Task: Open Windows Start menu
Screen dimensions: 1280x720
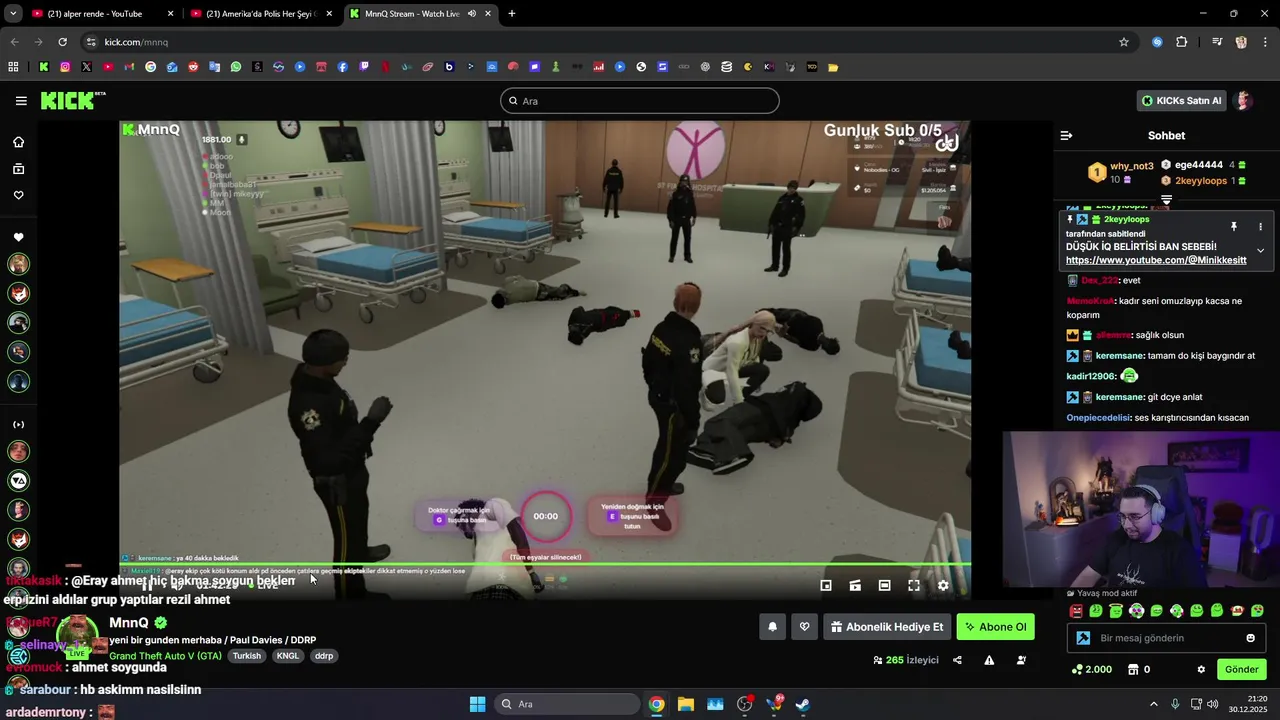Action: point(477,704)
